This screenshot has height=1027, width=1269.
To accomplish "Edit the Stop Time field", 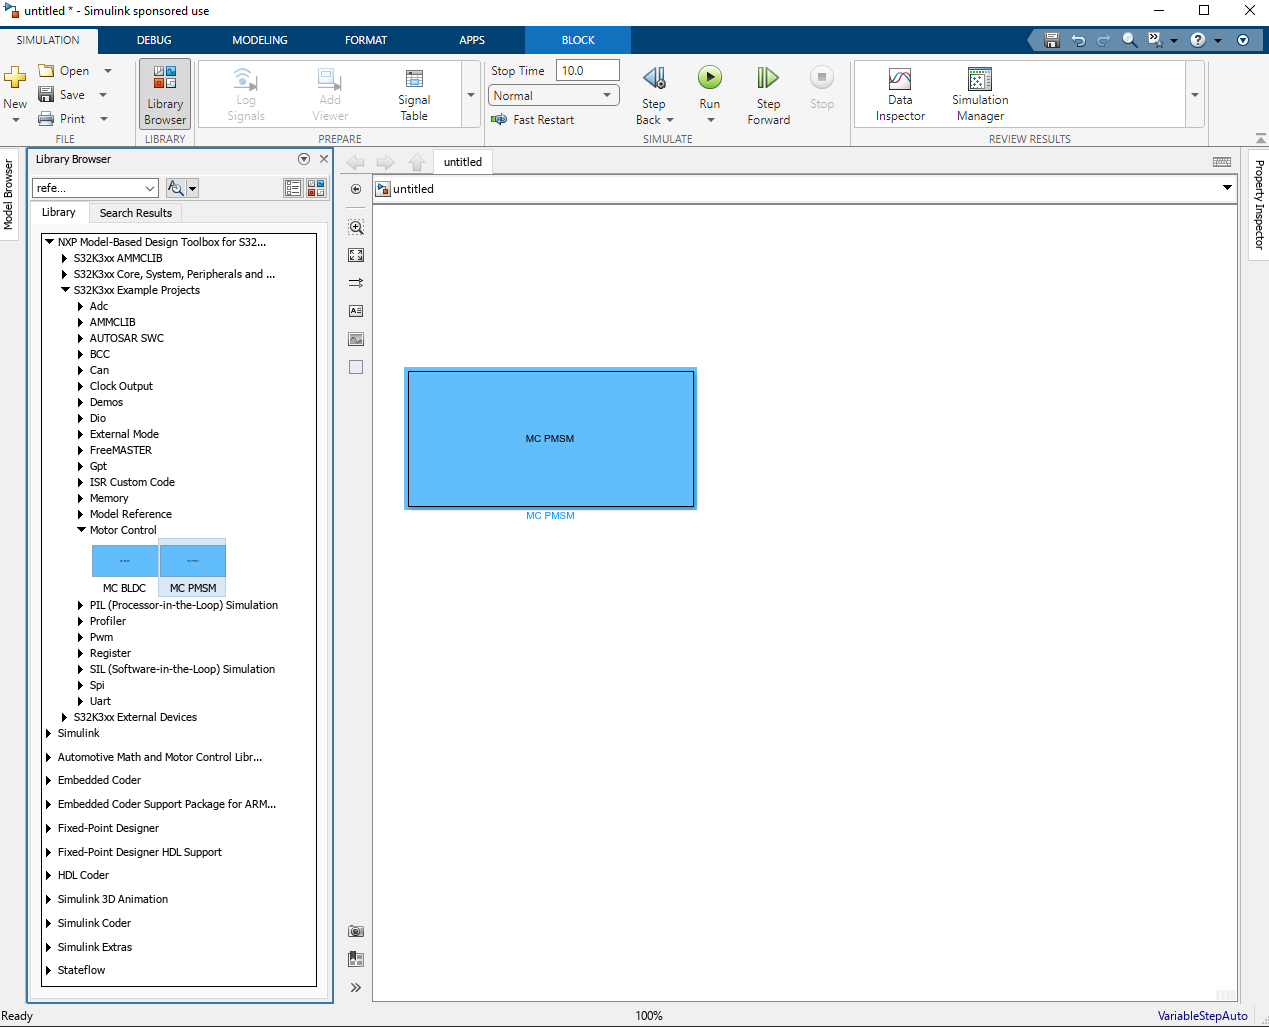I will click(587, 70).
